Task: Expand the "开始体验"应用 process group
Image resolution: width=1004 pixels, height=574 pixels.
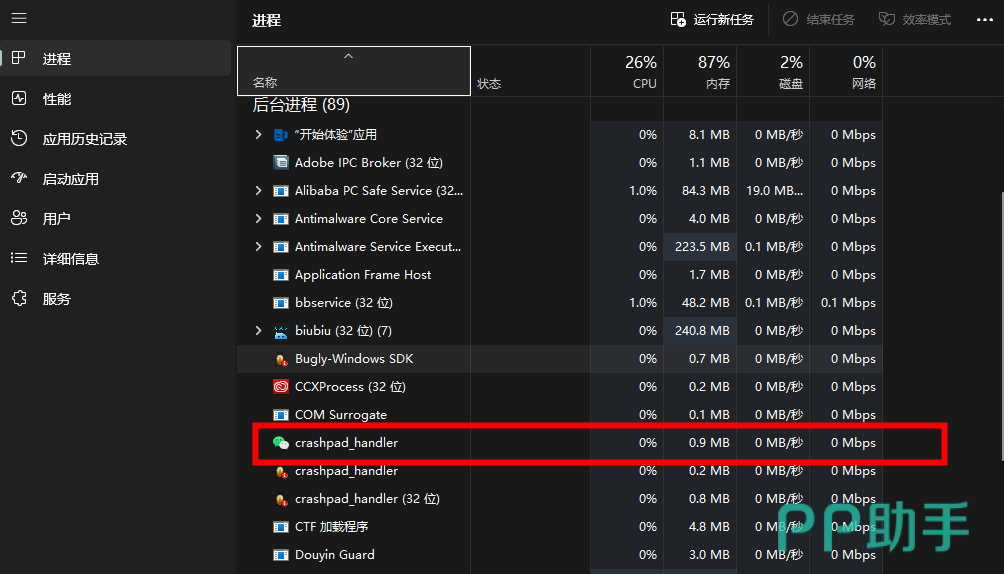Action: [258, 135]
